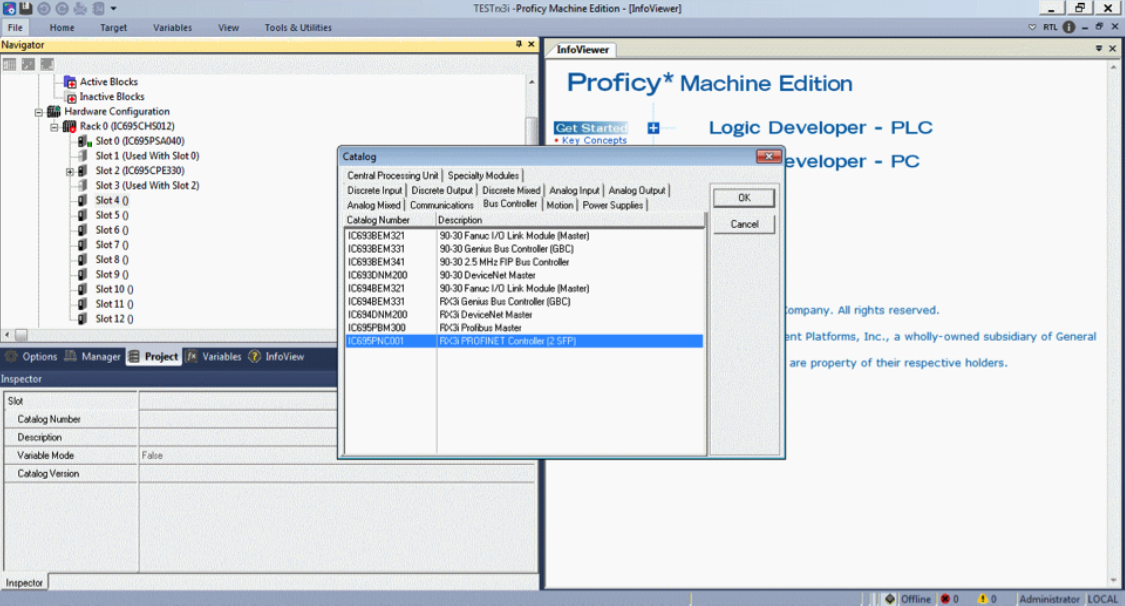The image size is (1125, 606).
Task: Click the Rack 0 (IC695CHS012) icon
Action: point(70,127)
